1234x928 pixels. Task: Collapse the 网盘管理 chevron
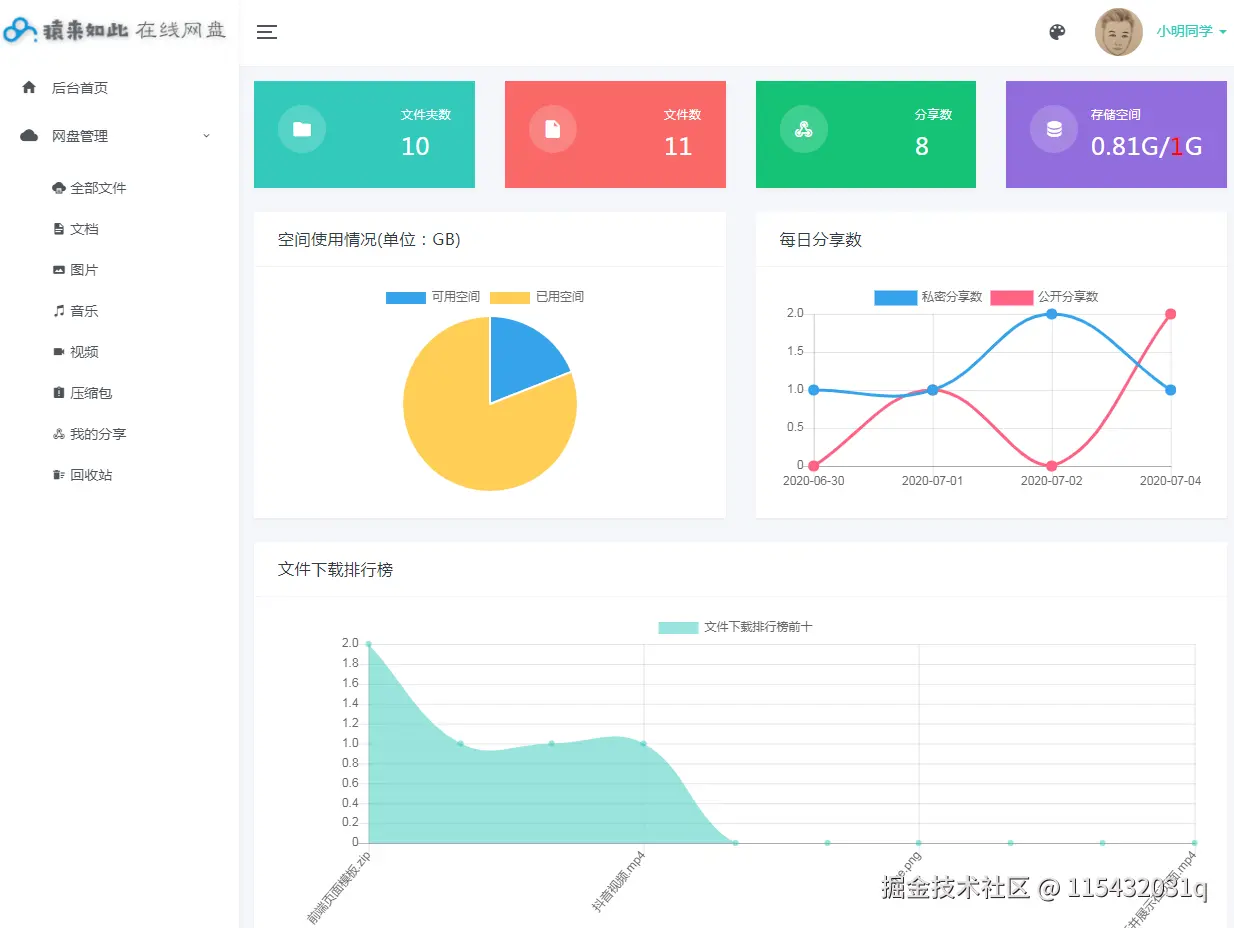click(207, 136)
